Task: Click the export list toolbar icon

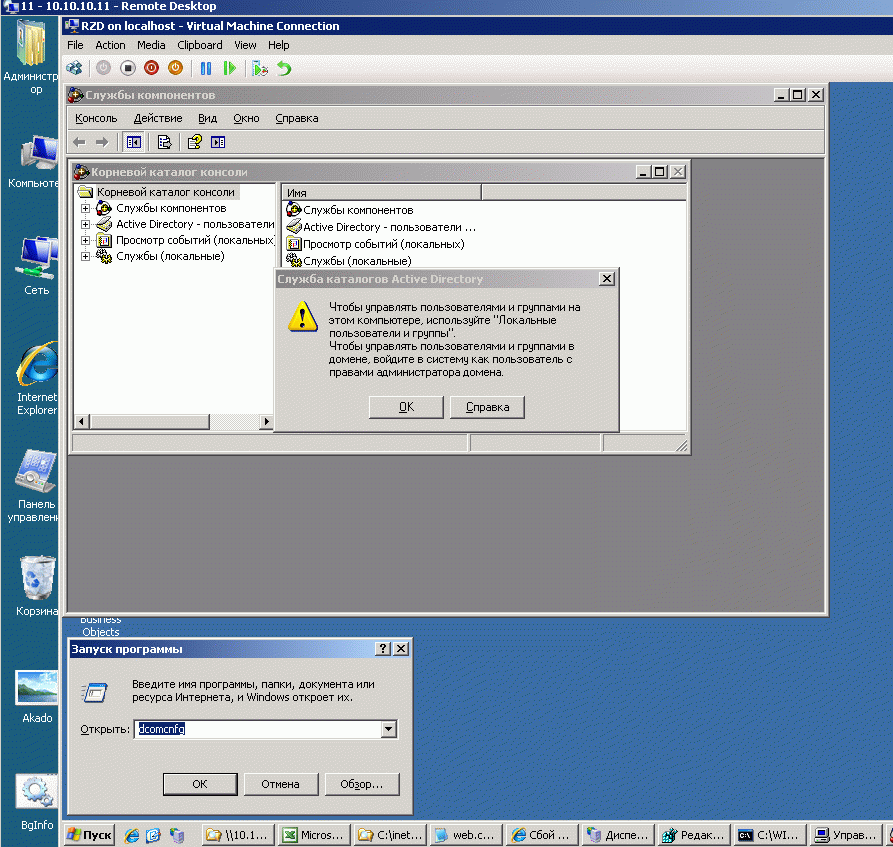Action: tap(164, 142)
